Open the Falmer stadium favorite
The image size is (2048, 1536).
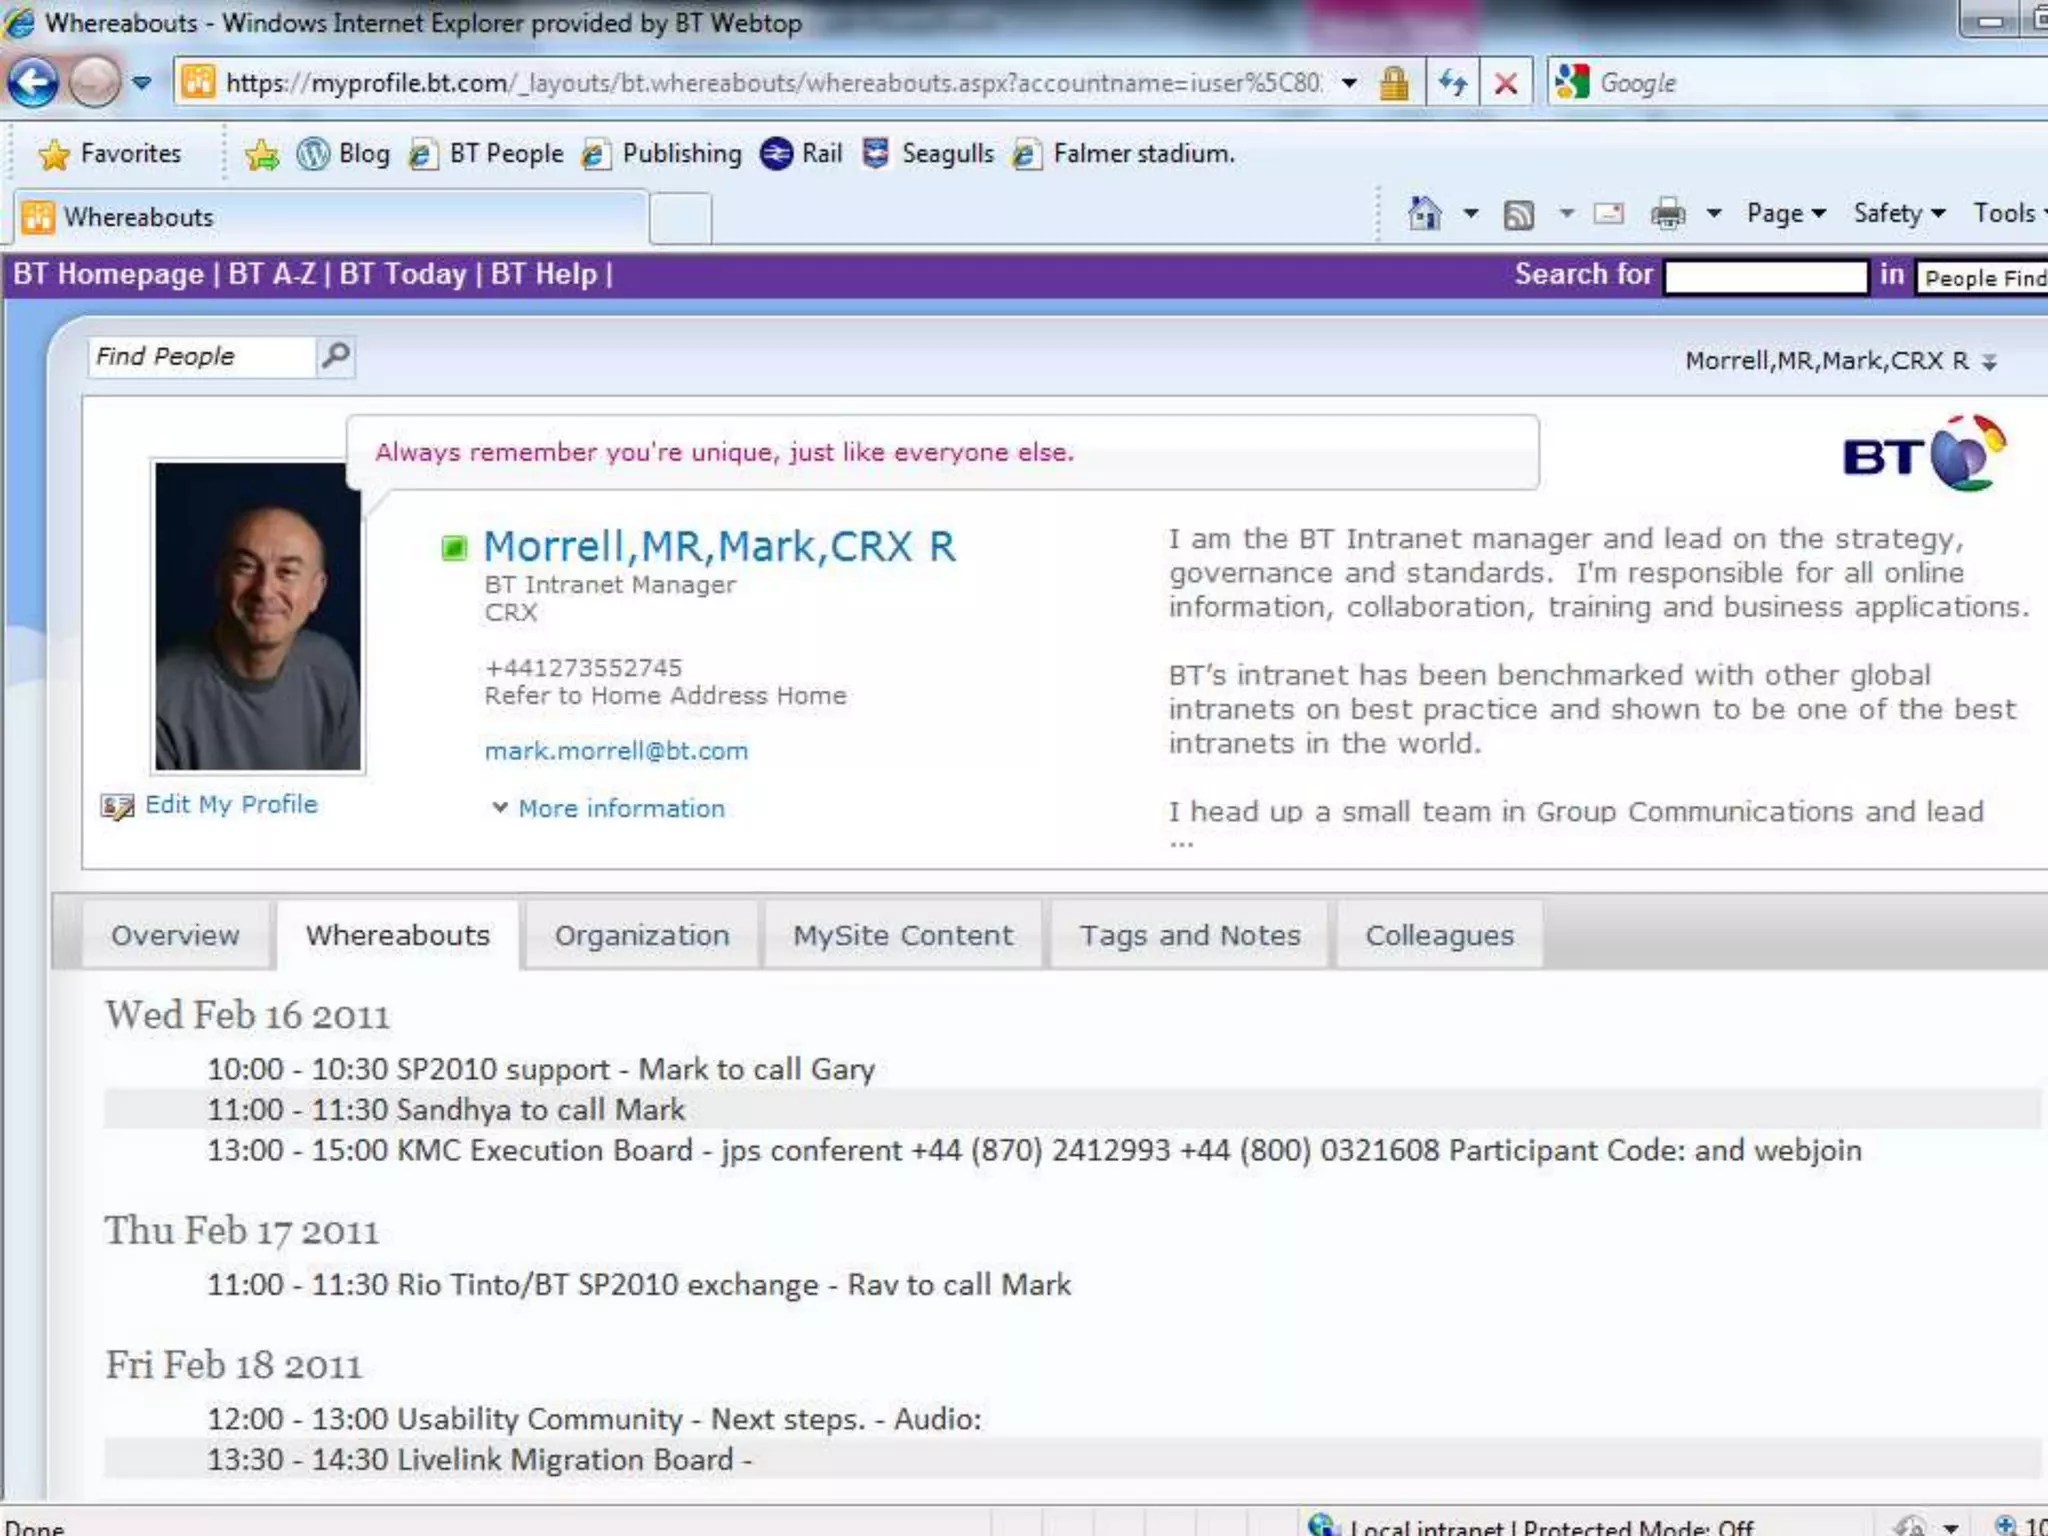tap(1124, 154)
